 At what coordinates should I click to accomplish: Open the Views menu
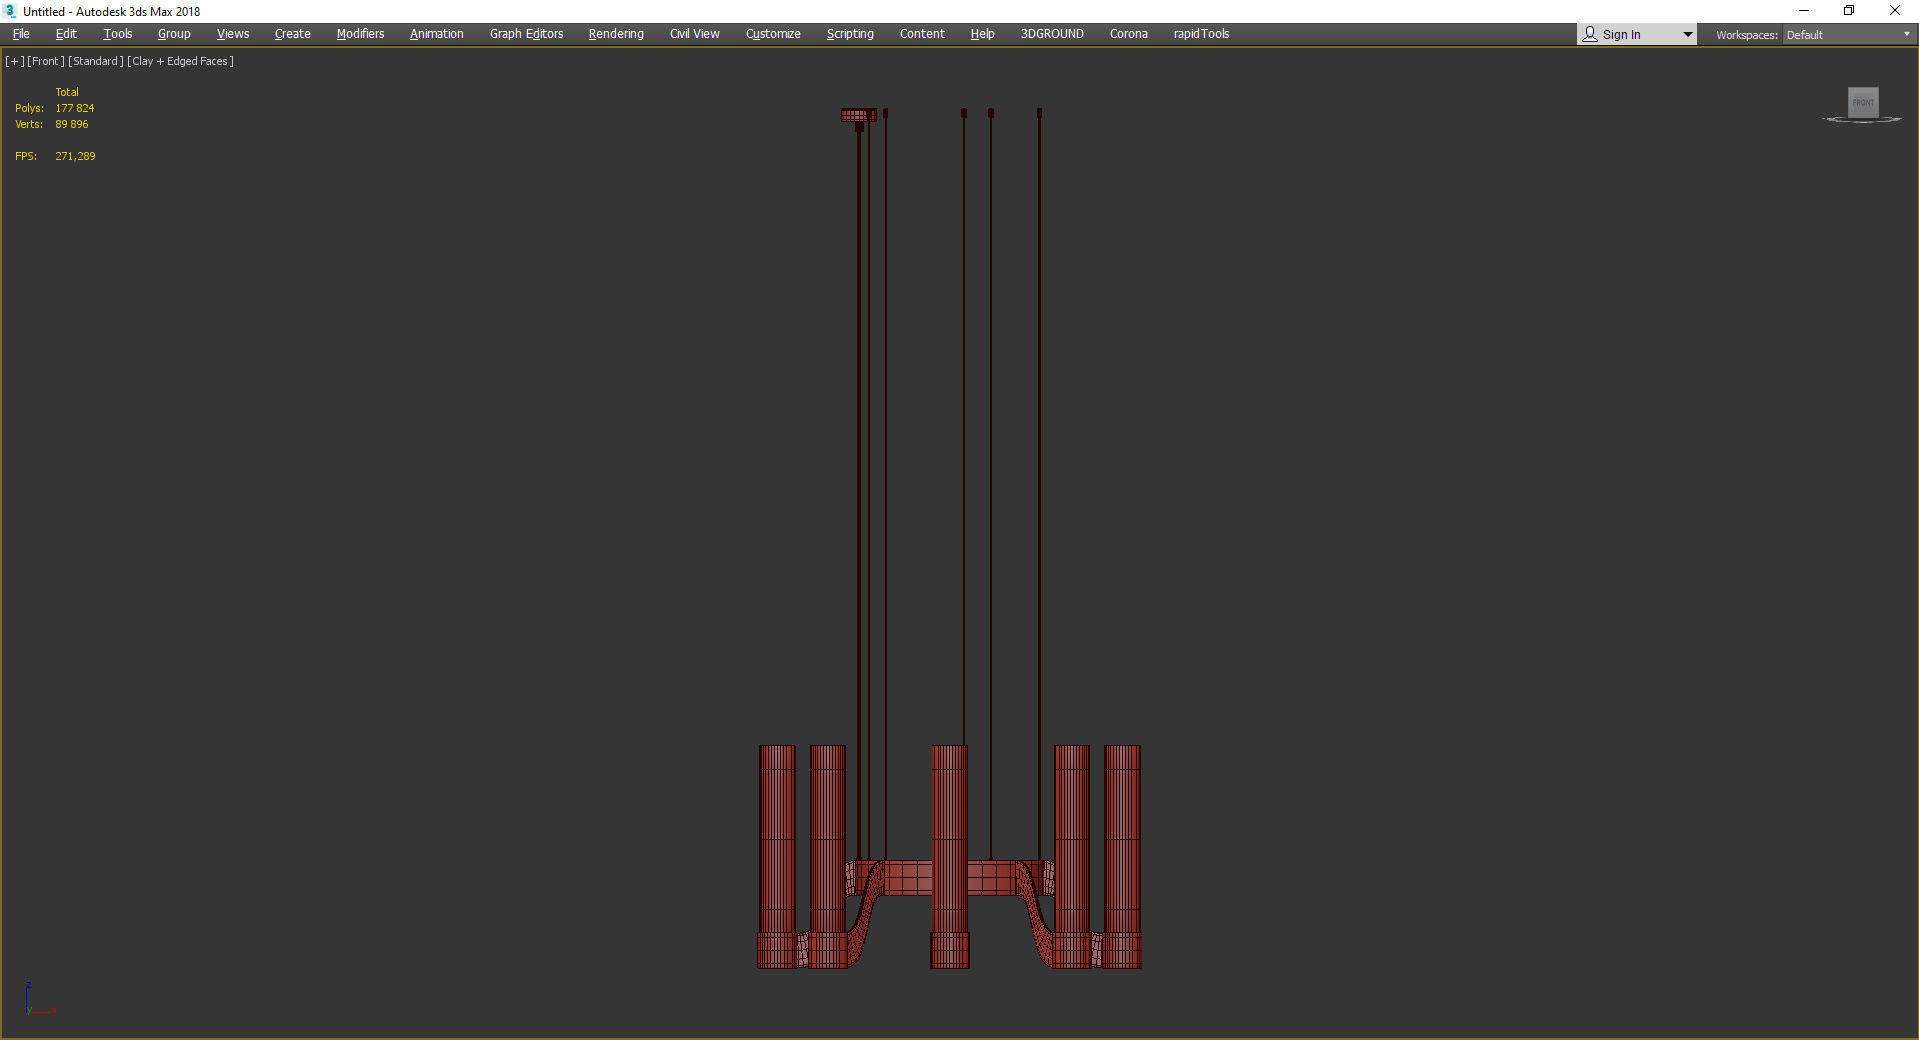click(x=233, y=34)
